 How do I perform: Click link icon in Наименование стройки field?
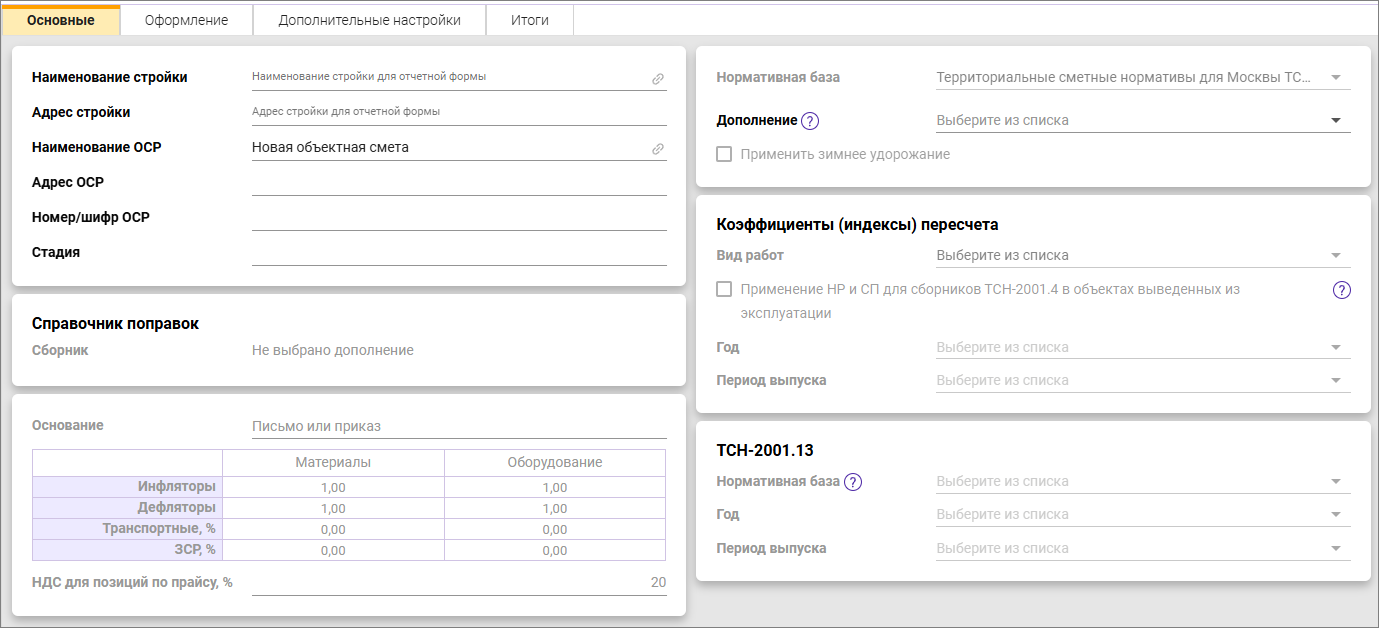pos(658,78)
